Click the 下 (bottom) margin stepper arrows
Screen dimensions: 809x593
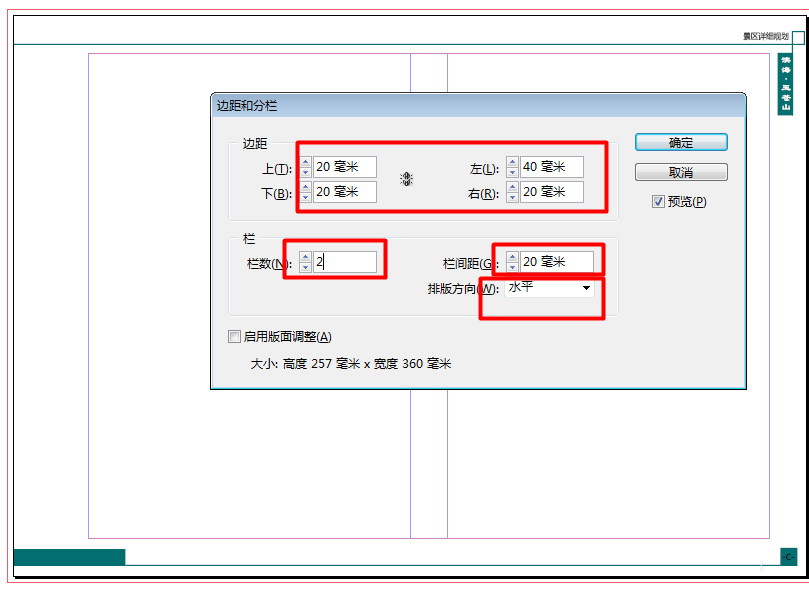pyautogui.click(x=305, y=192)
